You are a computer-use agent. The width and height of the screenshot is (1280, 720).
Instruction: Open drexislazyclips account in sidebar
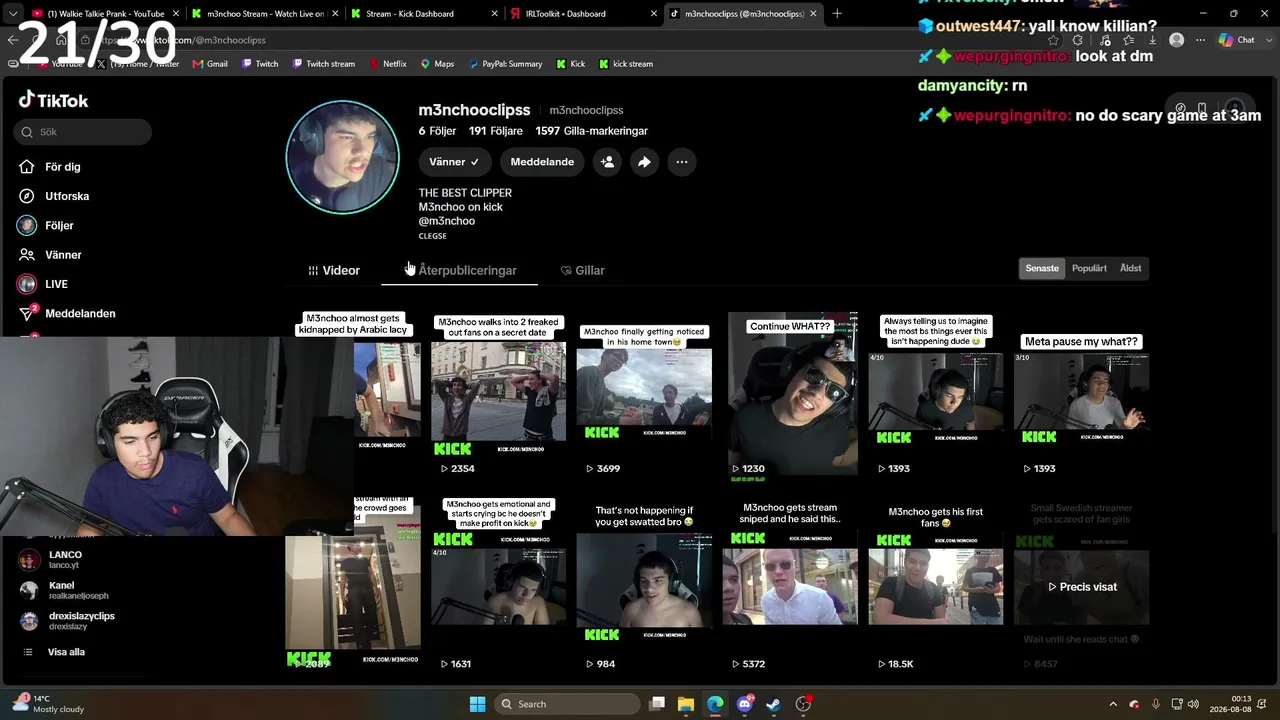(67, 621)
